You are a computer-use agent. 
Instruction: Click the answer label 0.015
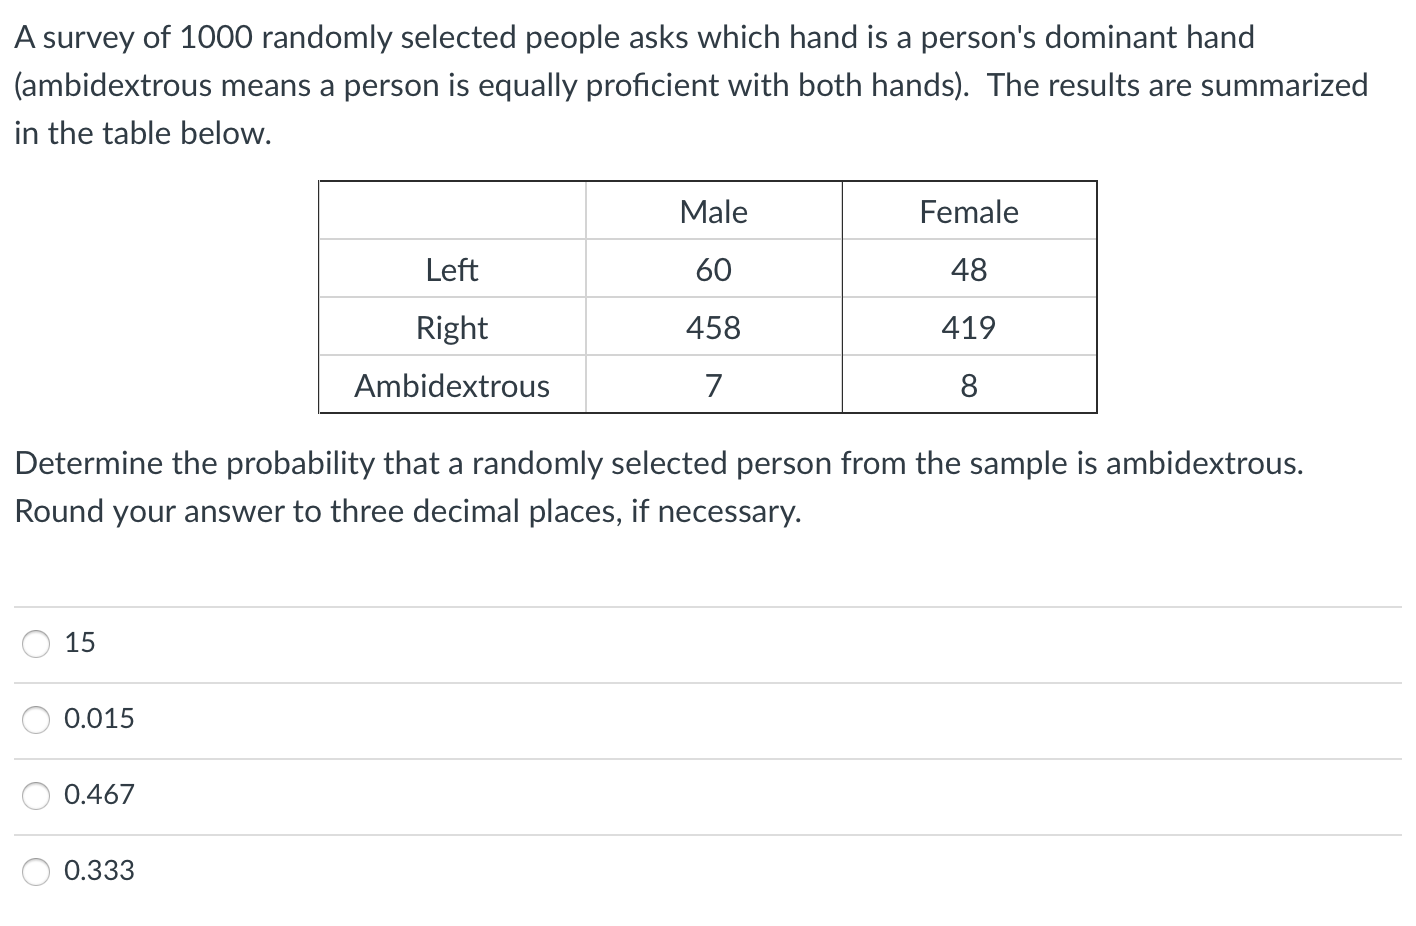coord(99,719)
